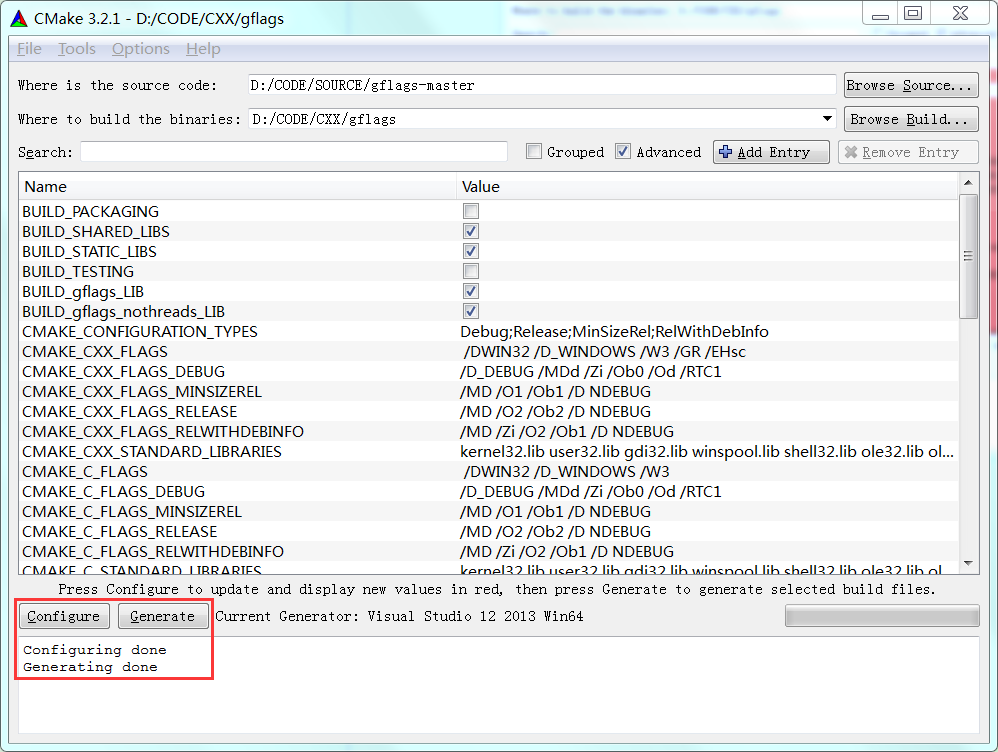The width and height of the screenshot is (998, 752).
Task: Click the CMAKE_CXX_STANDARD_LIBRARIES value cell
Action: 707,451
